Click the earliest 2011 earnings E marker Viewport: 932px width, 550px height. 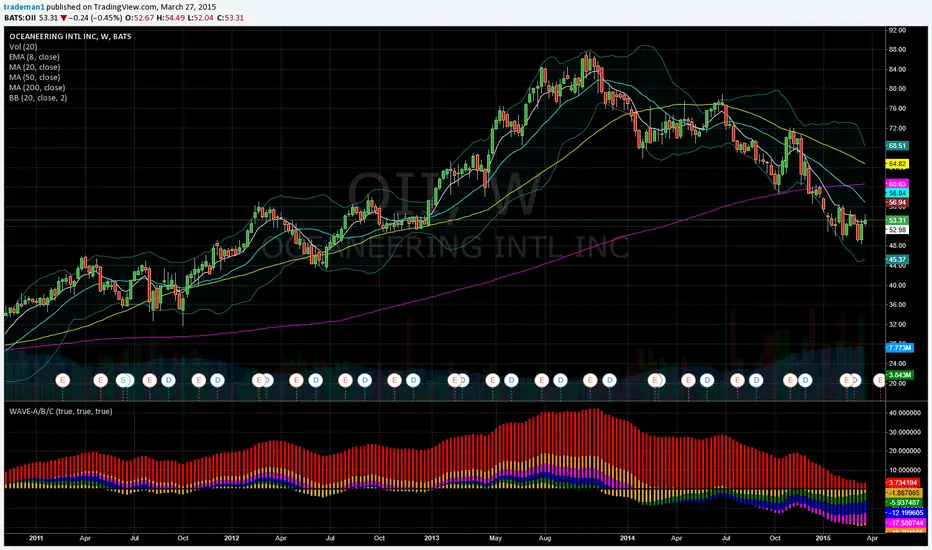(x=62, y=380)
